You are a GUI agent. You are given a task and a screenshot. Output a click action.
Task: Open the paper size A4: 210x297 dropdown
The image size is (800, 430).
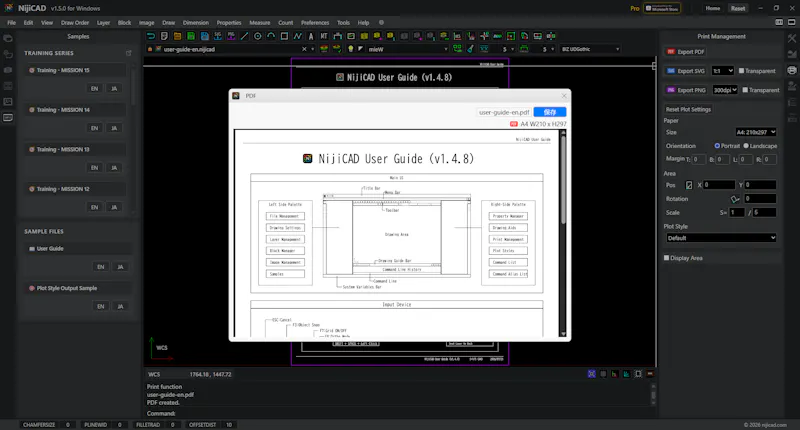[756, 132]
